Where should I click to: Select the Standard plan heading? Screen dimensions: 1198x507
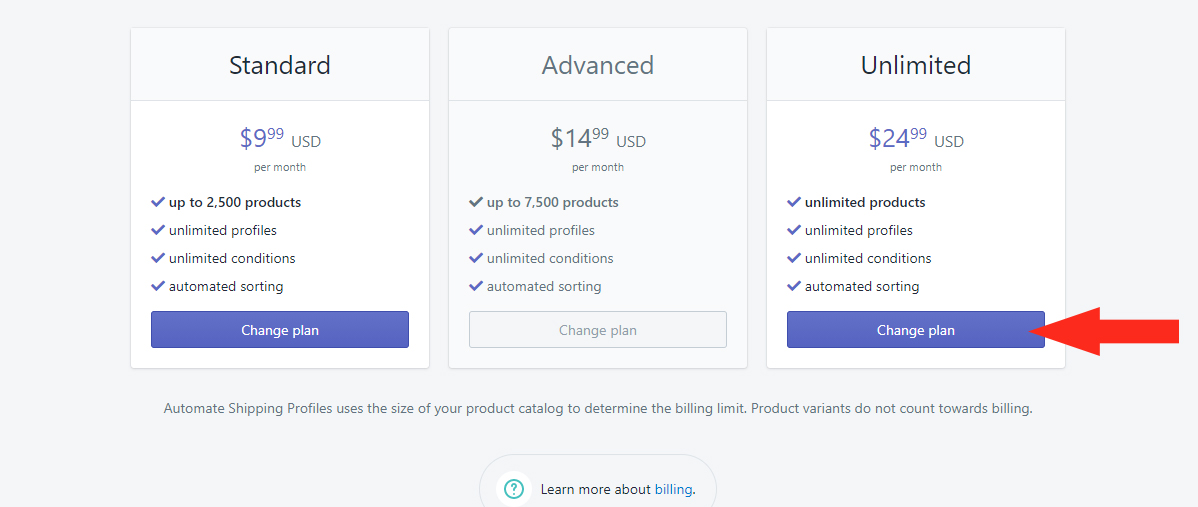(x=280, y=65)
